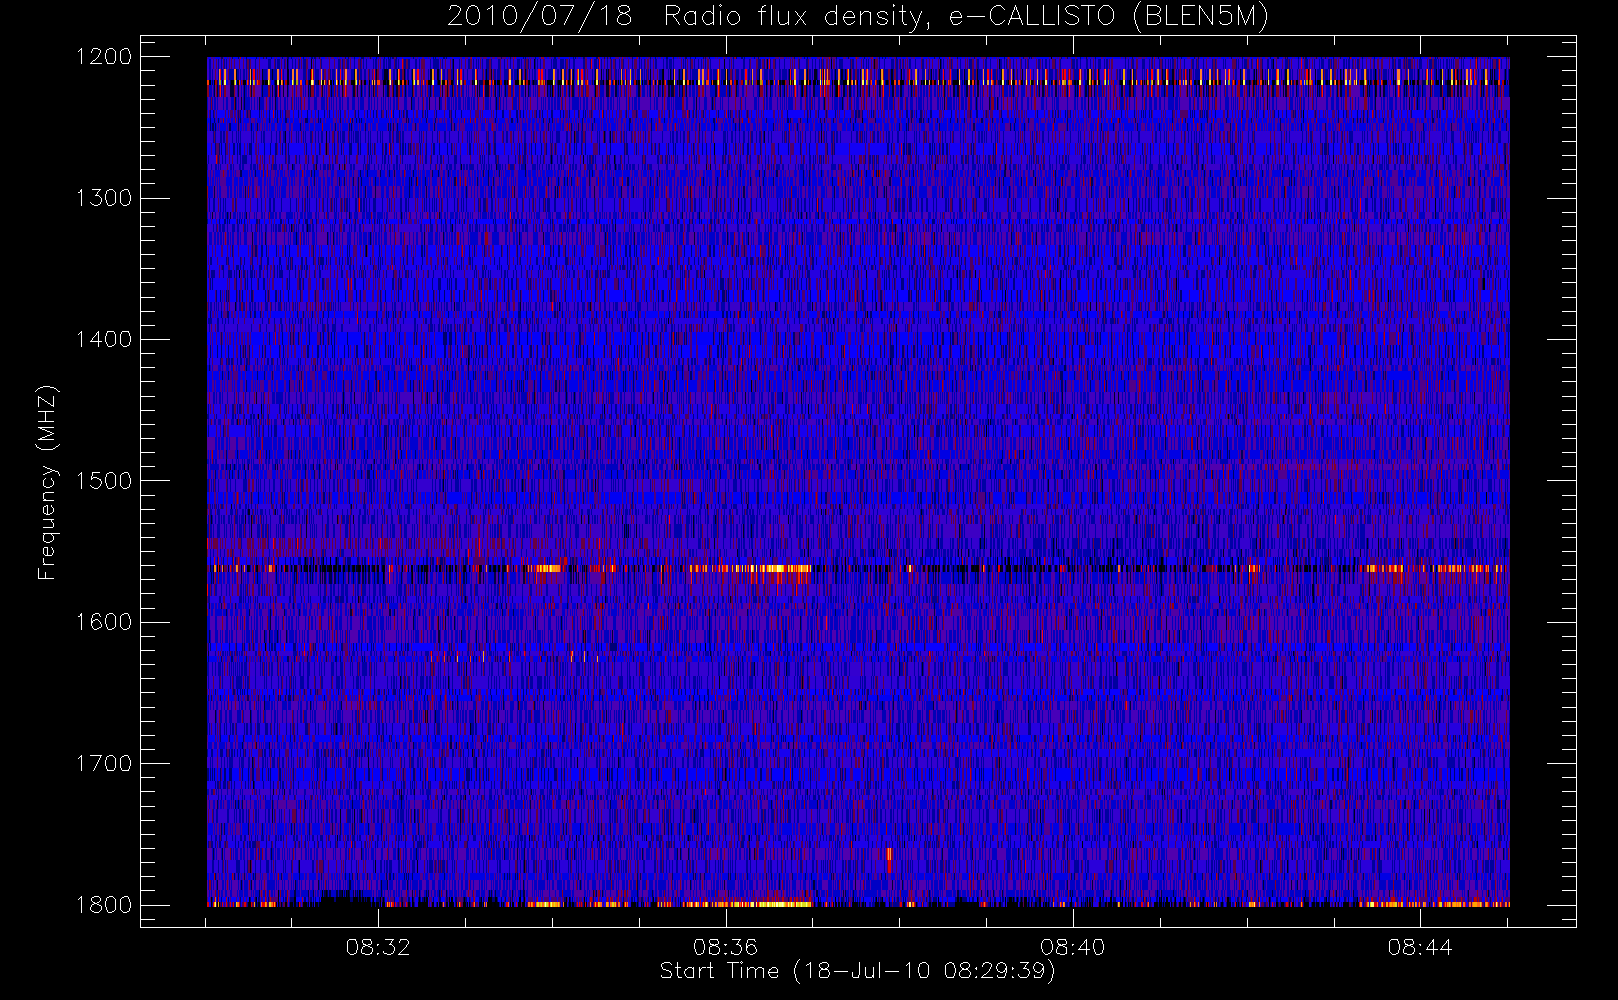Click the 'Frequency (MHz)' axis label

[47, 482]
